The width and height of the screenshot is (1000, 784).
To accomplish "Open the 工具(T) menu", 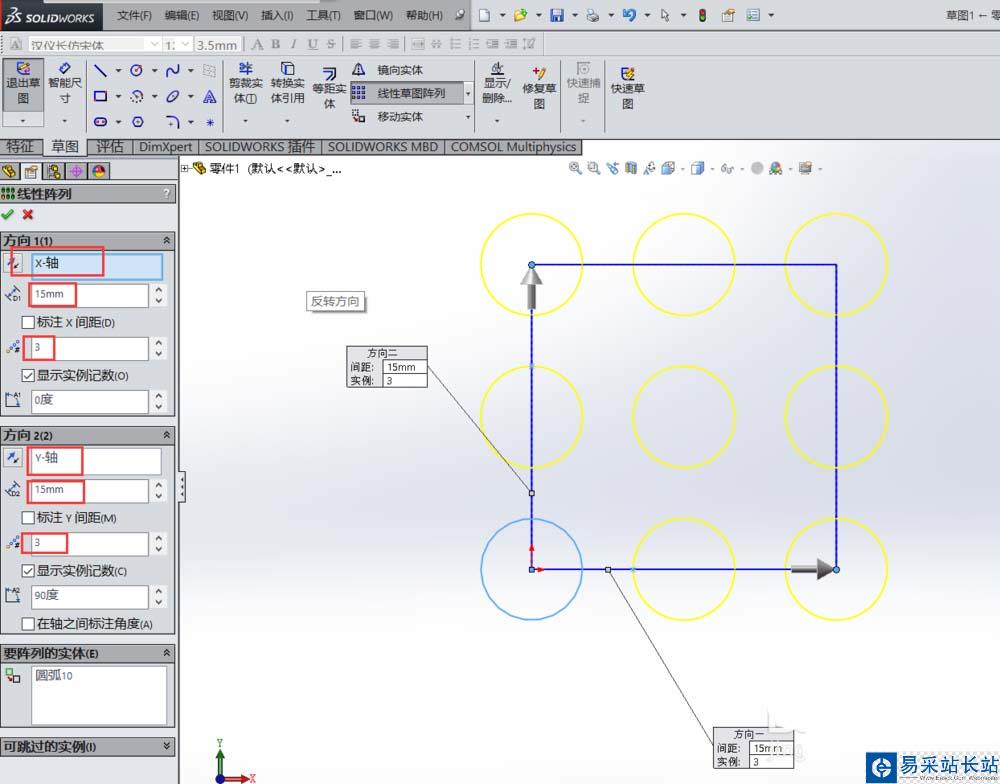I will pos(323,15).
